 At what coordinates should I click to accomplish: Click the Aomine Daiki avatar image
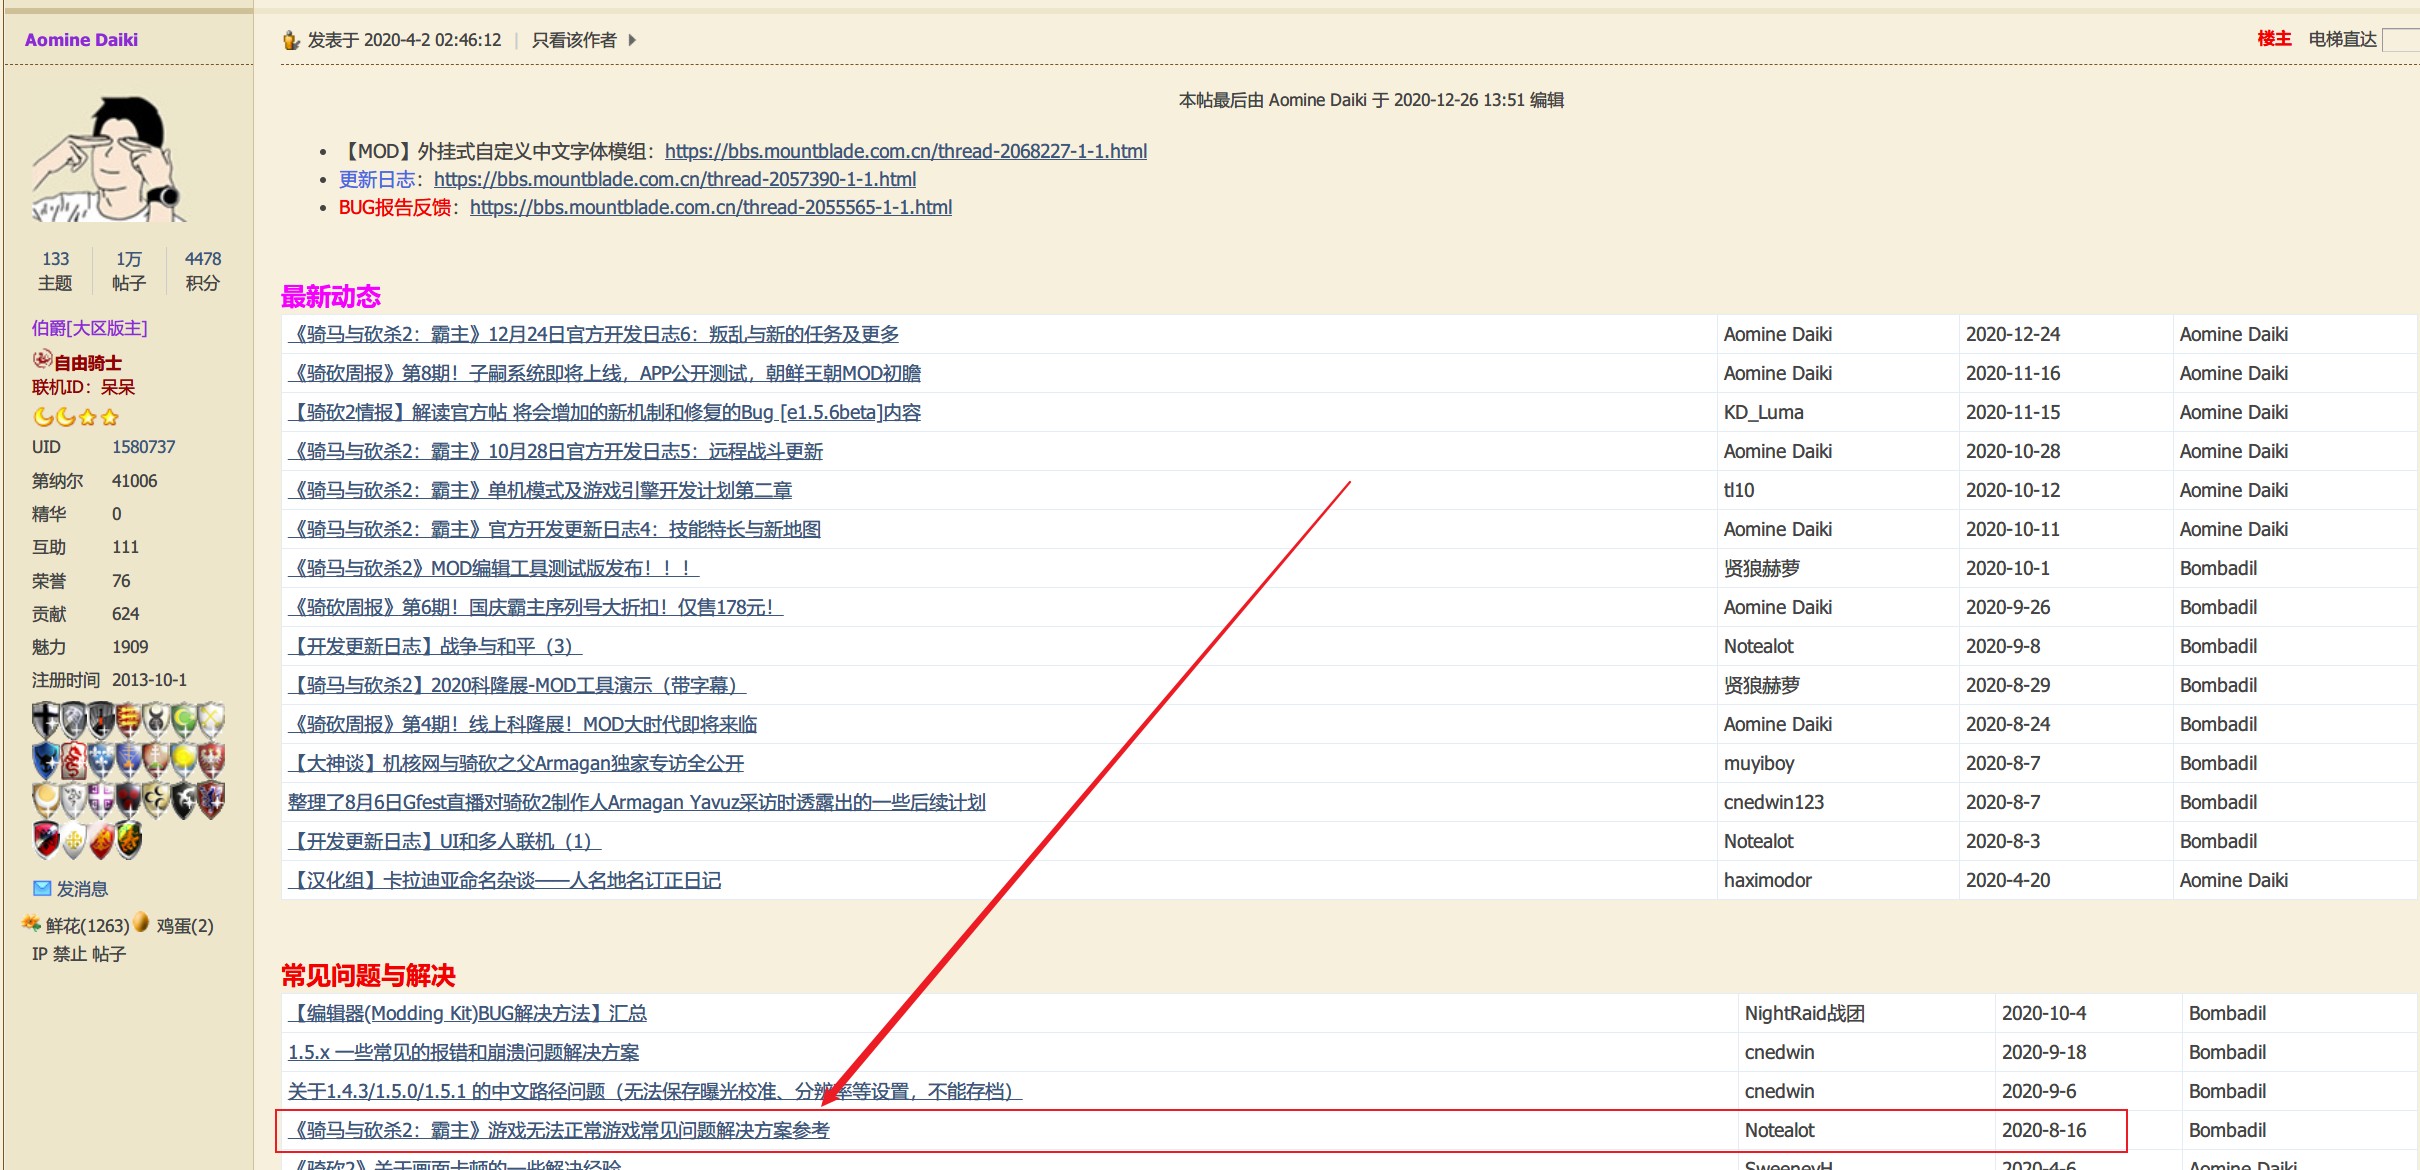tap(110, 158)
